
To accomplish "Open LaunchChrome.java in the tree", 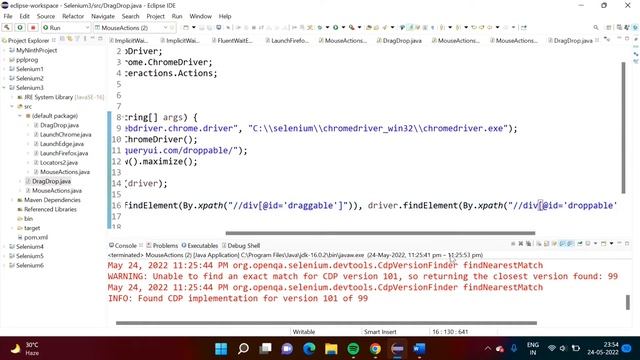I will click(x=65, y=135).
